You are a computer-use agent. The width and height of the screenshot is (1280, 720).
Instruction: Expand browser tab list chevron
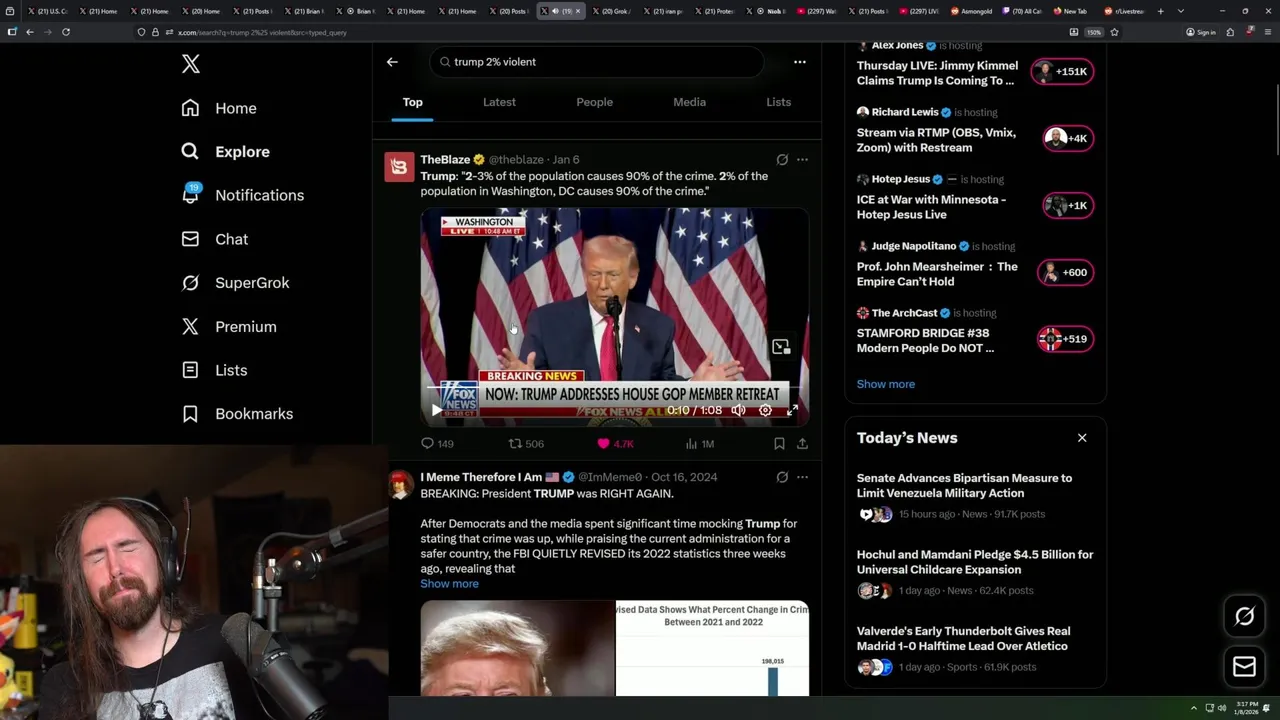pyautogui.click(x=1181, y=11)
